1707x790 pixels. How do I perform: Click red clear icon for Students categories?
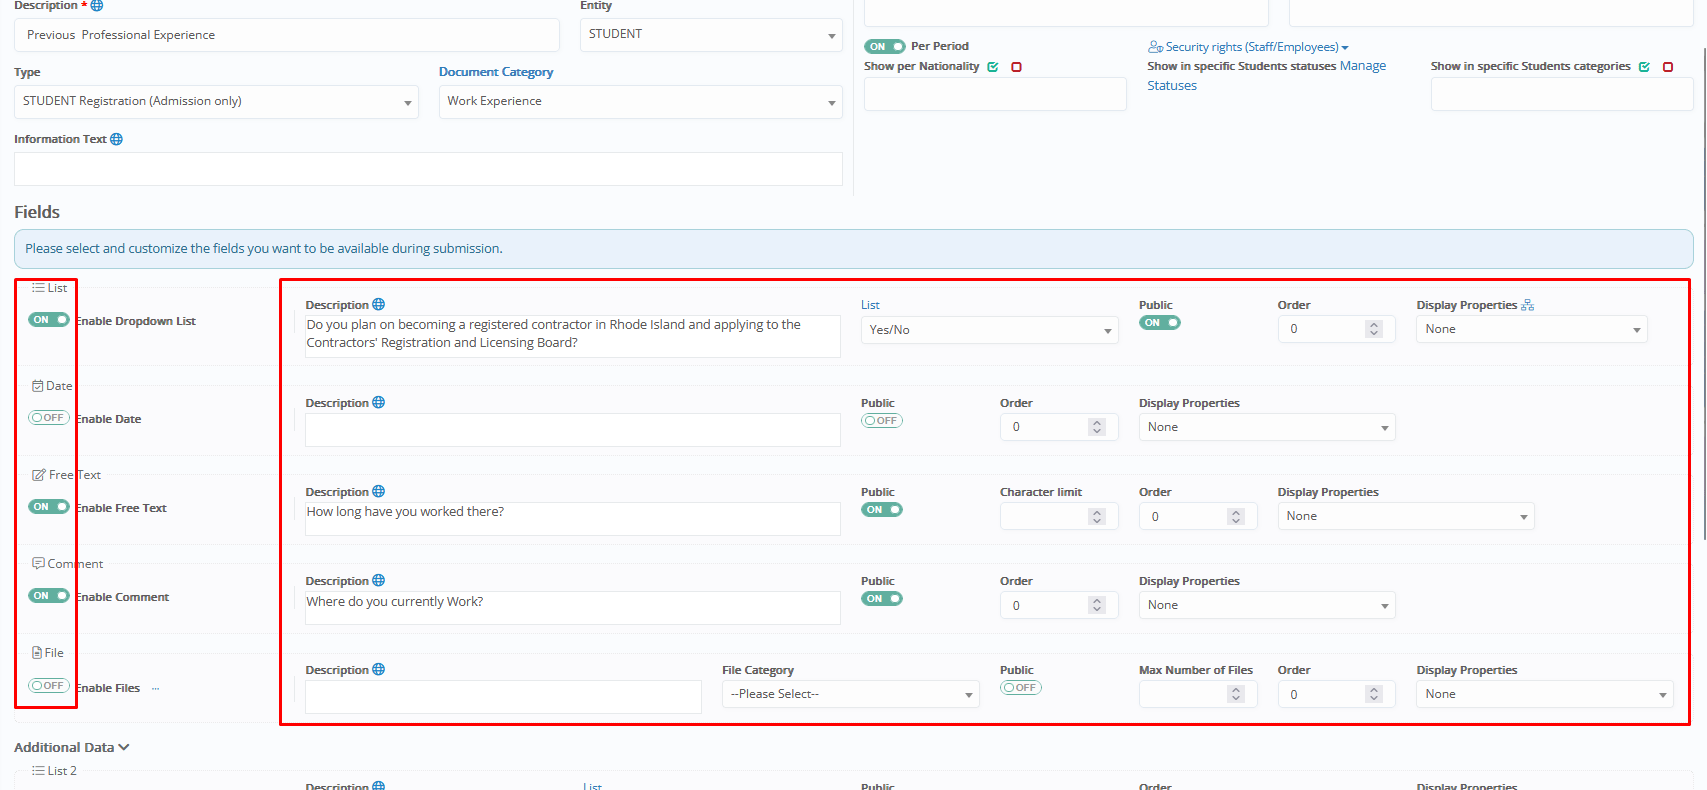1667,67
